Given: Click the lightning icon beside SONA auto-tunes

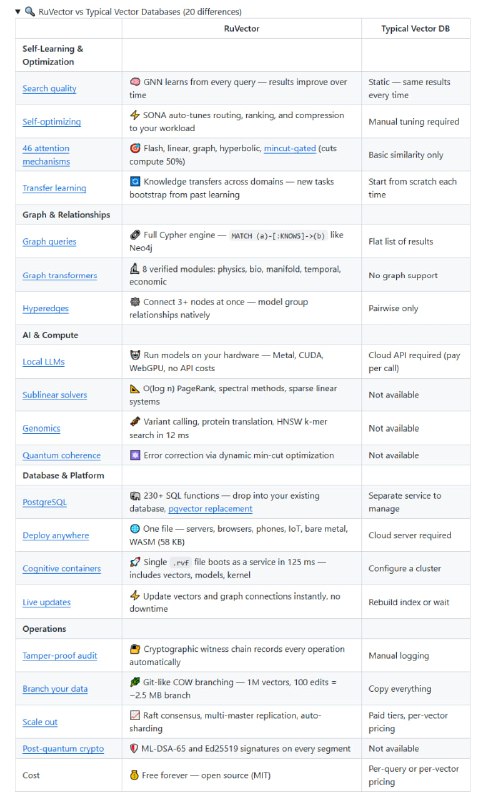Looking at the screenshot, I should coord(135,115).
